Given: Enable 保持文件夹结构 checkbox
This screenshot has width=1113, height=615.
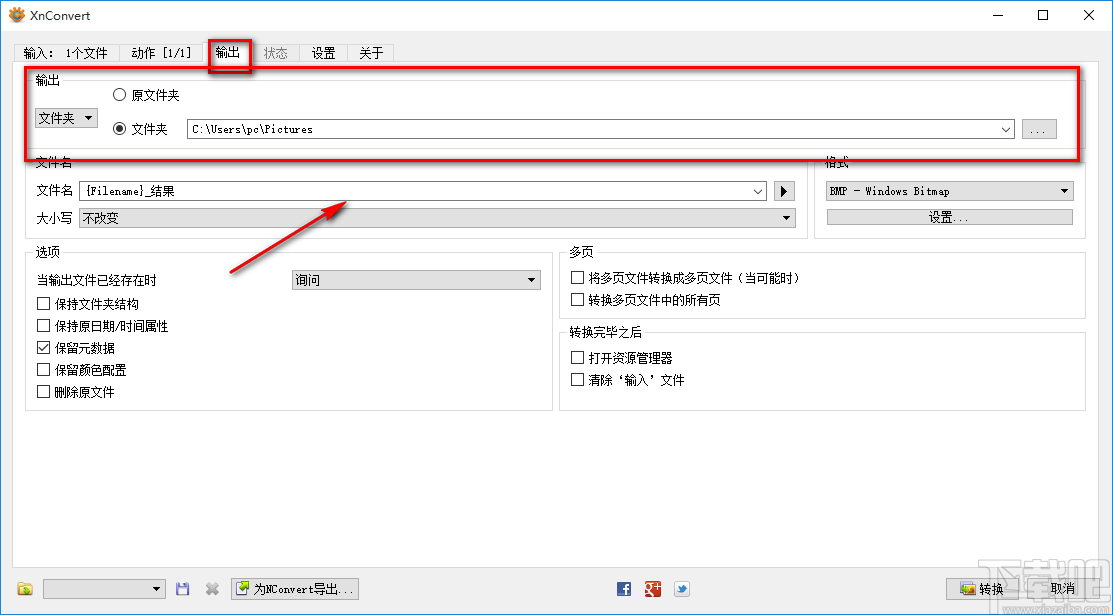Looking at the screenshot, I should [43, 304].
